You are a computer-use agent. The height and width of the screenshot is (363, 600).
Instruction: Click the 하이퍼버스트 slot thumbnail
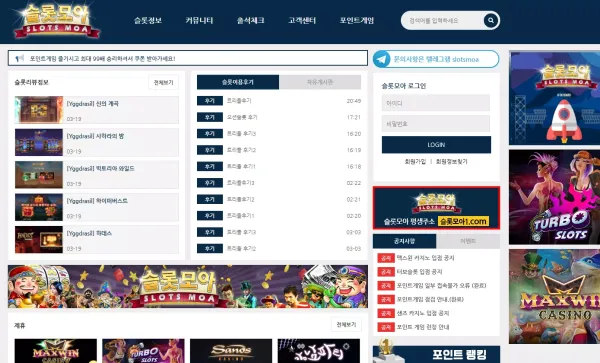click(x=39, y=207)
